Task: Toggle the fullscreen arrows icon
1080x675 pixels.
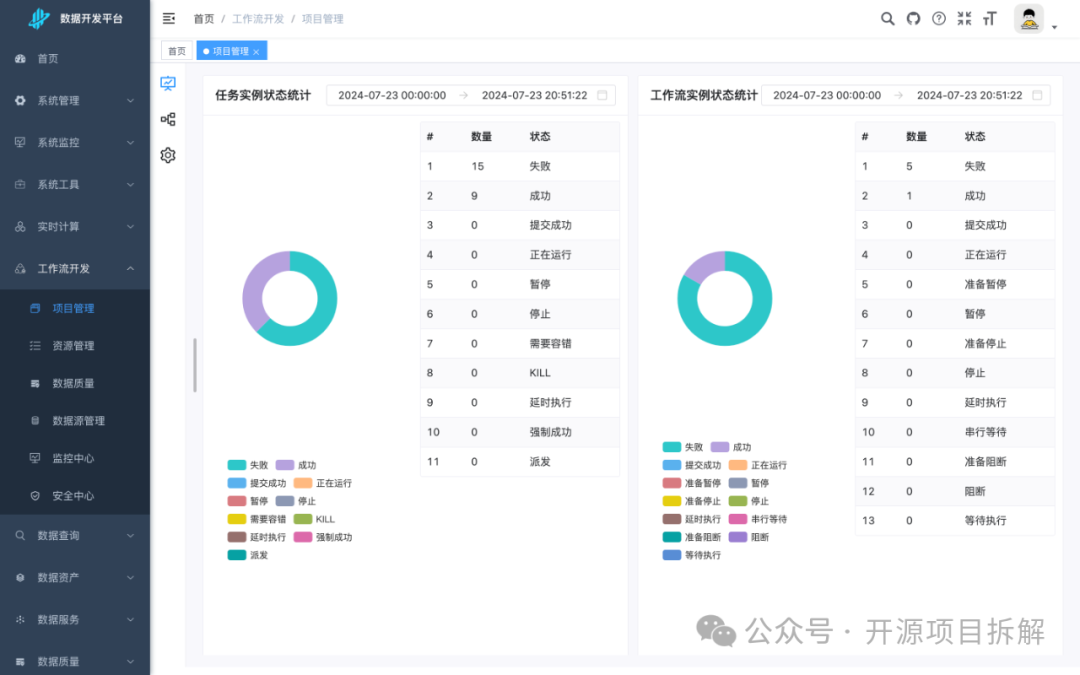Action: [964, 18]
